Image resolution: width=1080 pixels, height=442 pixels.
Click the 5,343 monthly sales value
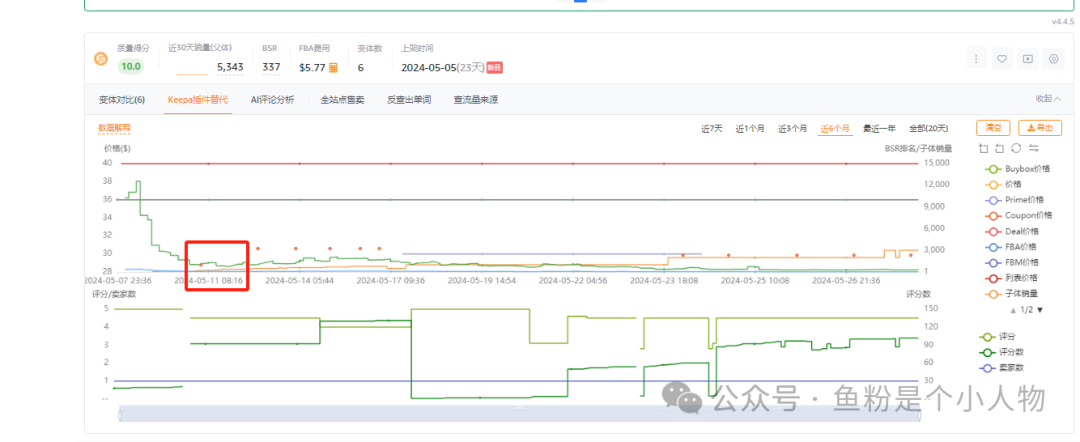coord(230,67)
